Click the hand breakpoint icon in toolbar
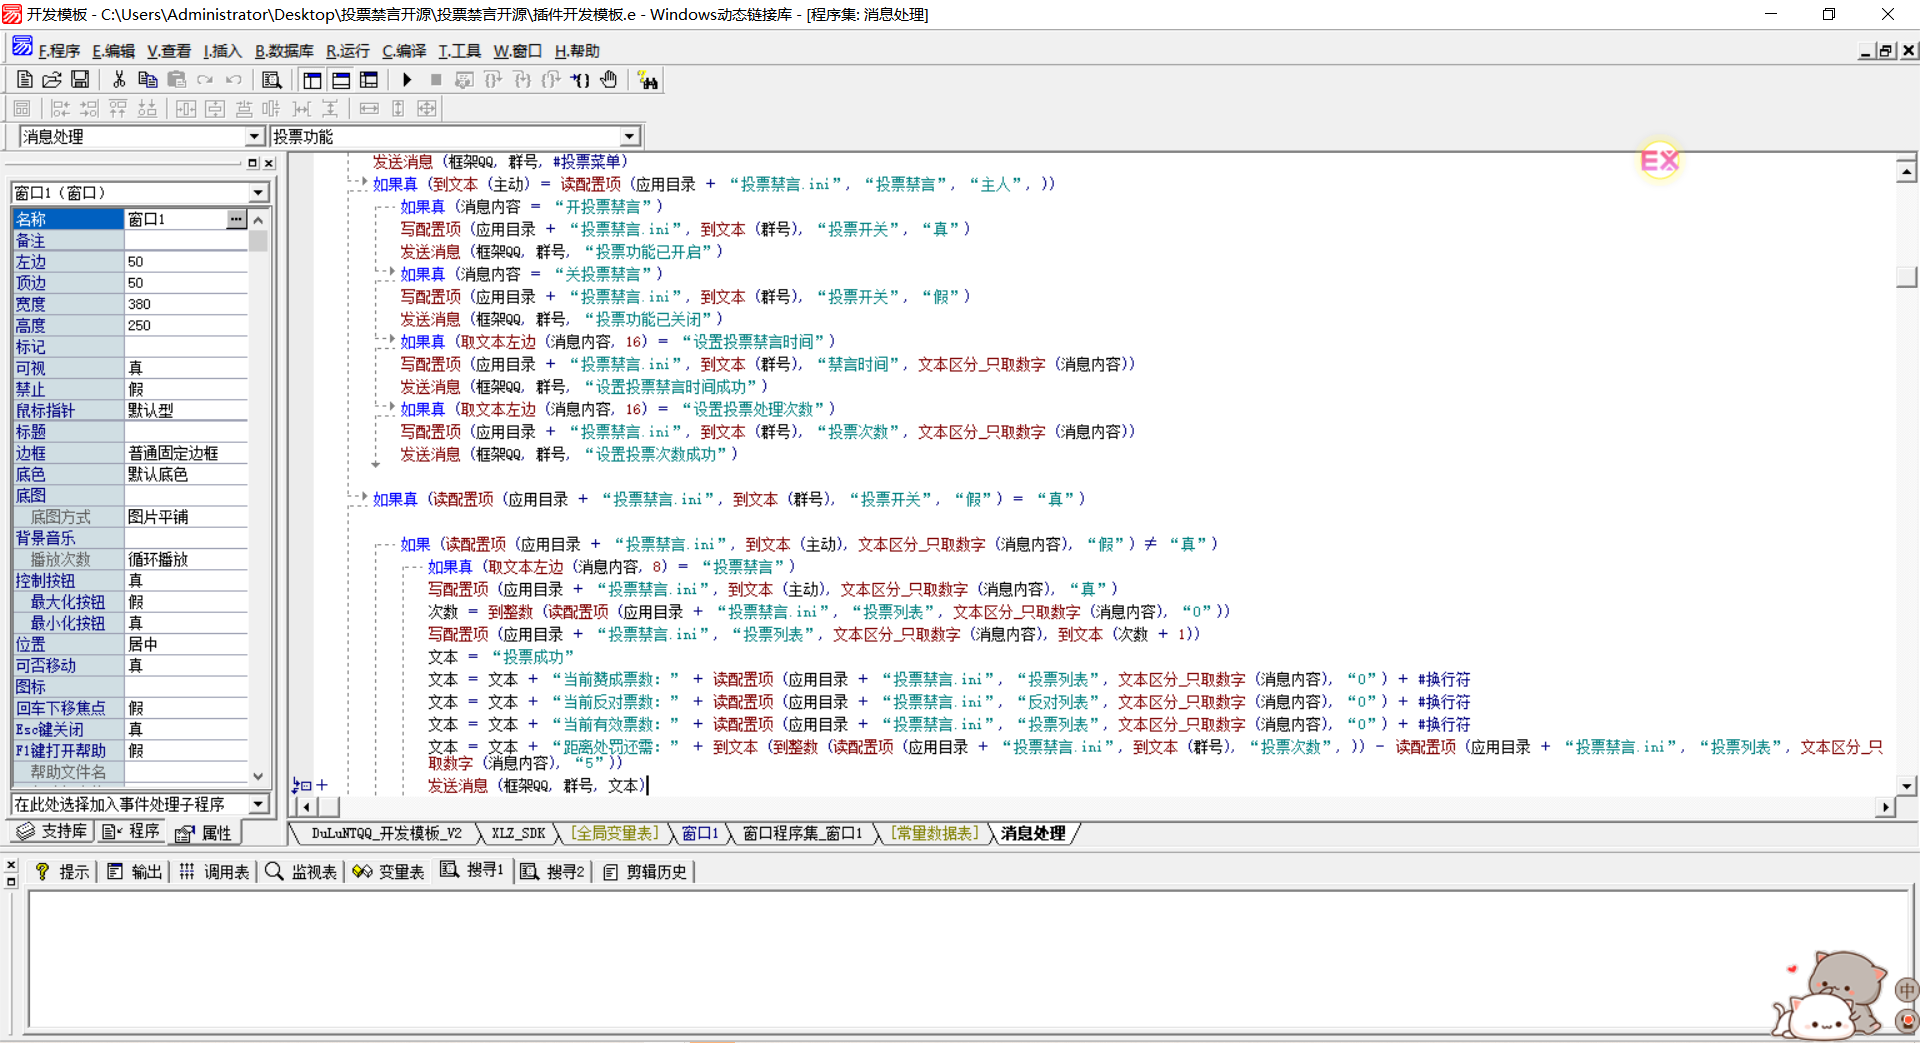This screenshot has width=1920, height=1043. pyautogui.click(x=609, y=80)
